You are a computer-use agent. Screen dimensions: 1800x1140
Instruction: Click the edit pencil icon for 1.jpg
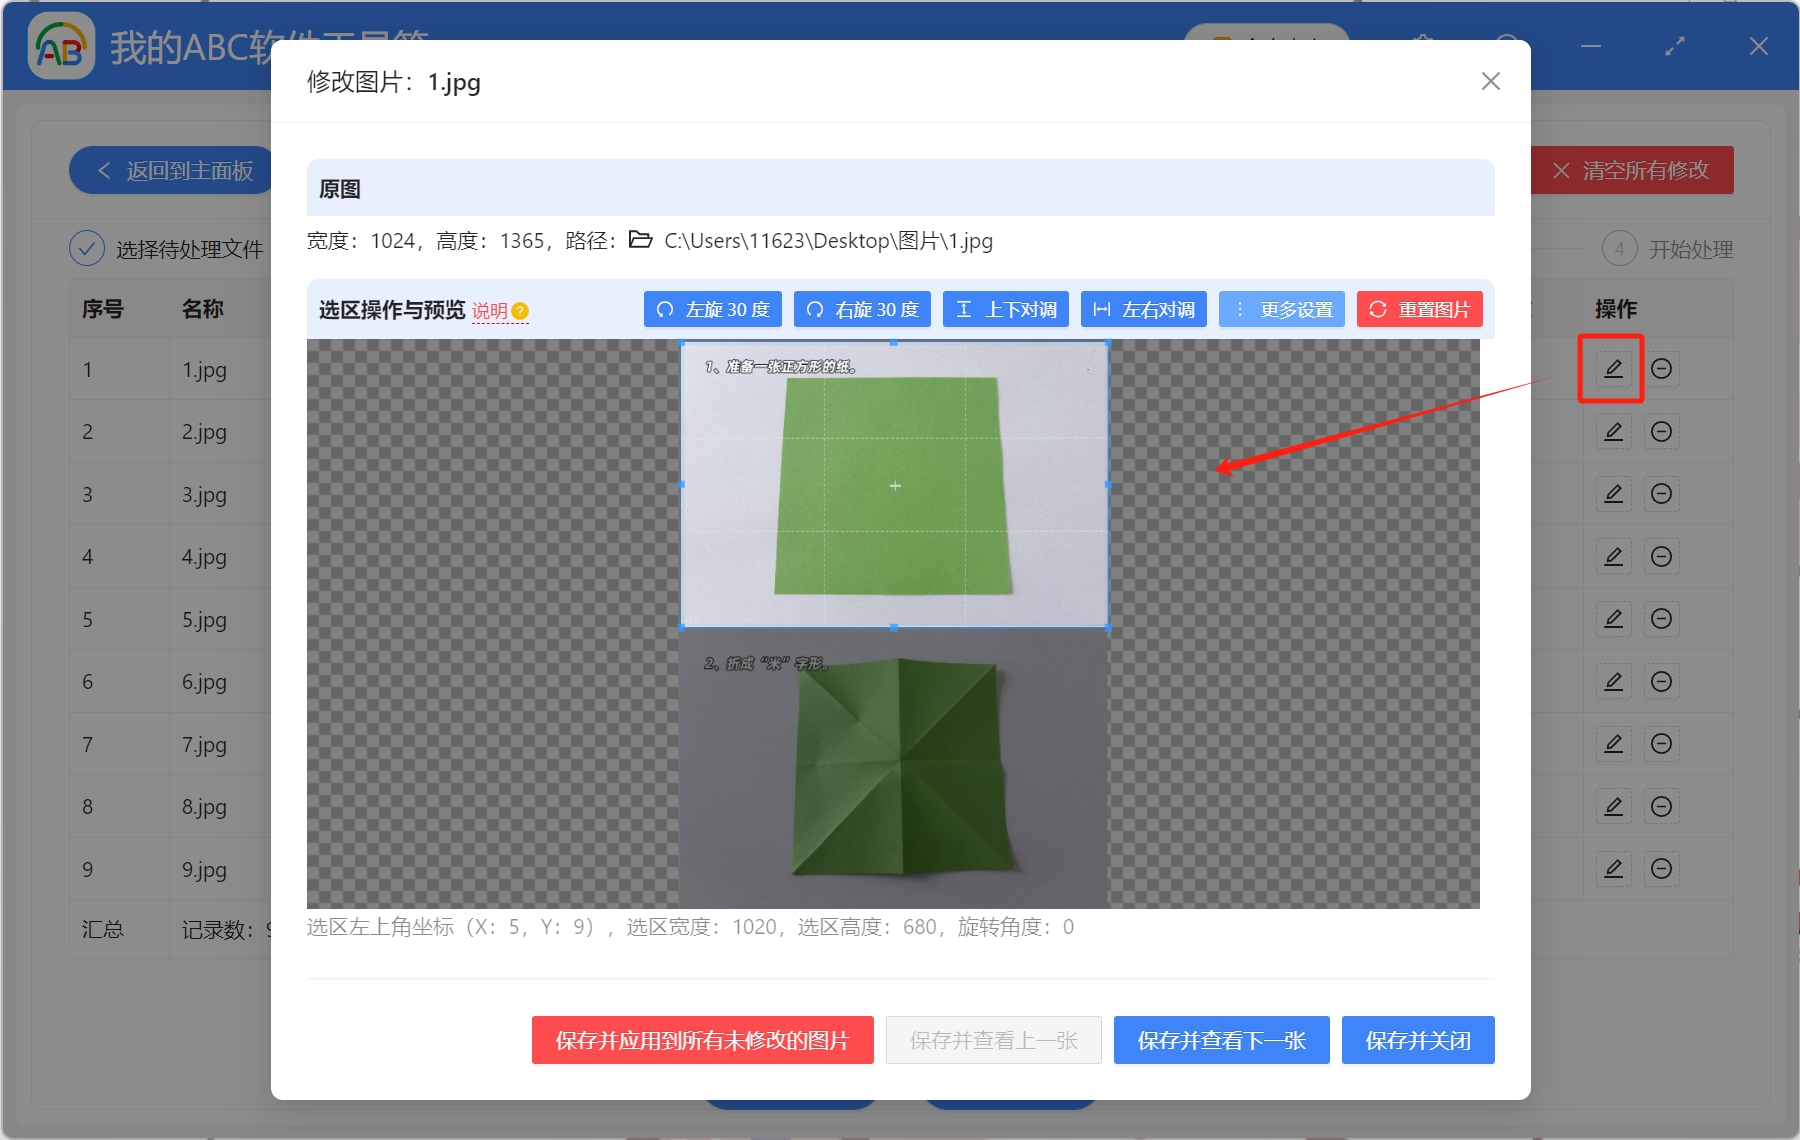1612,369
